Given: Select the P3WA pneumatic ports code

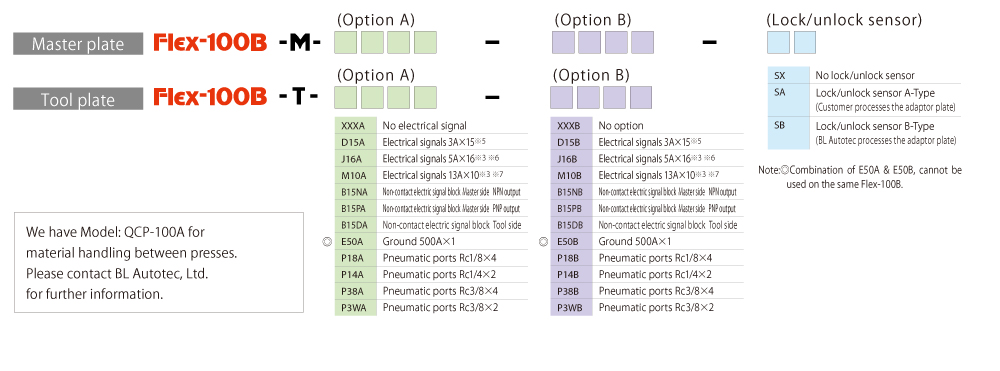Looking at the screenshot, I should coord(355,308).
